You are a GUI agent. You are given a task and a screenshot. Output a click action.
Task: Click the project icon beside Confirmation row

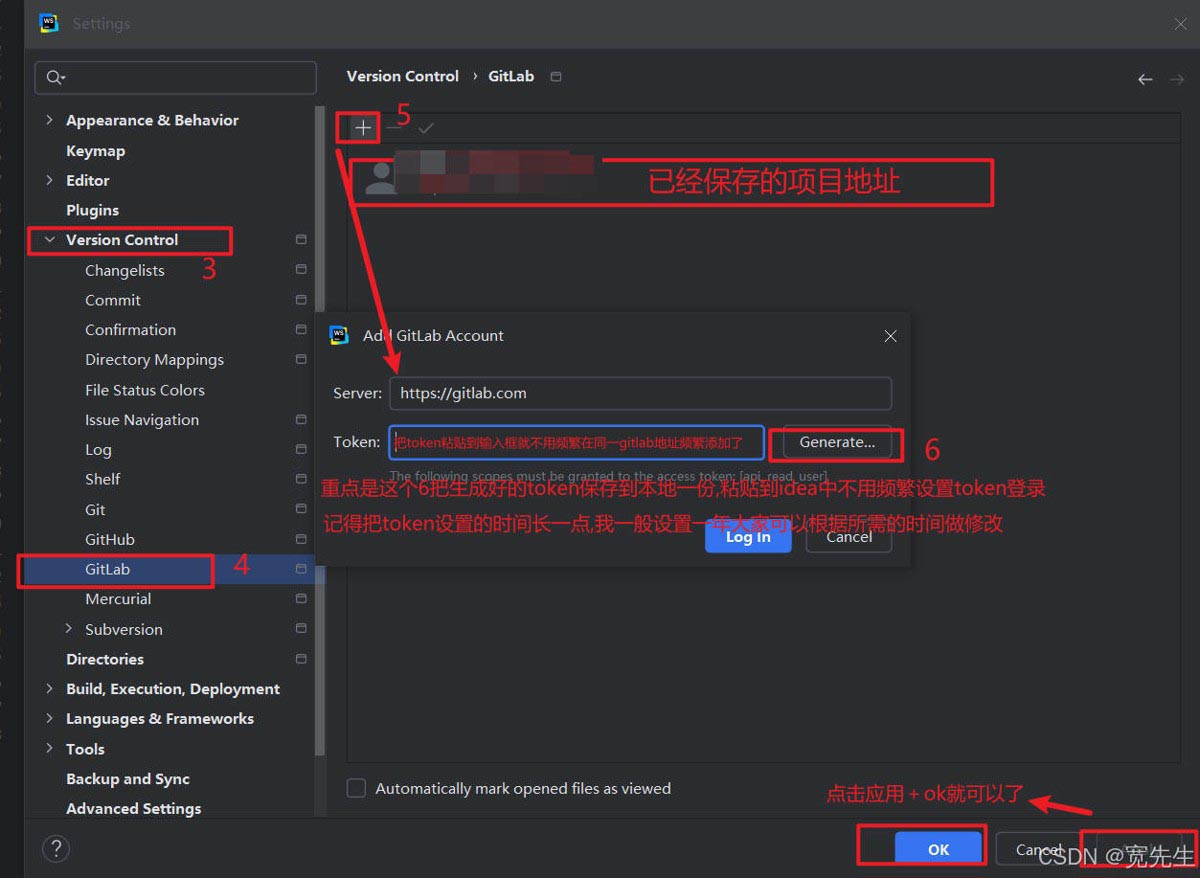click(301, 329)
